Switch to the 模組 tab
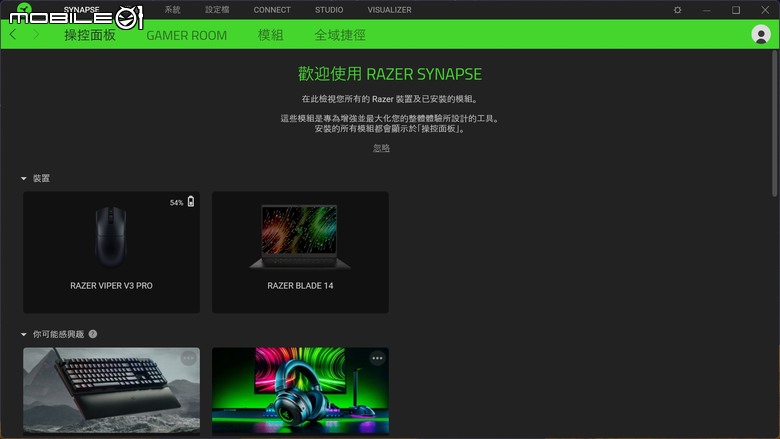Image resolution: width=780 pixels, height=439 pixels. [271, 35]
